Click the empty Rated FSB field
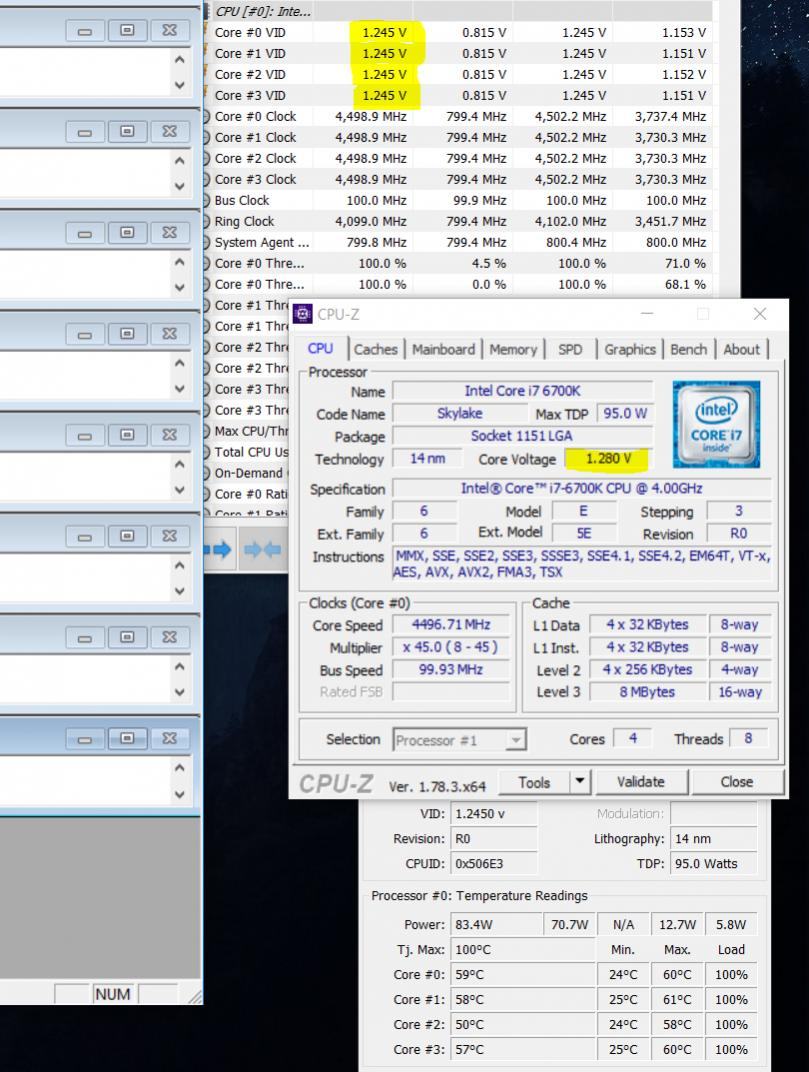Image resolution: width=809 pixels, height=1072 pixels. coord(451,692)
